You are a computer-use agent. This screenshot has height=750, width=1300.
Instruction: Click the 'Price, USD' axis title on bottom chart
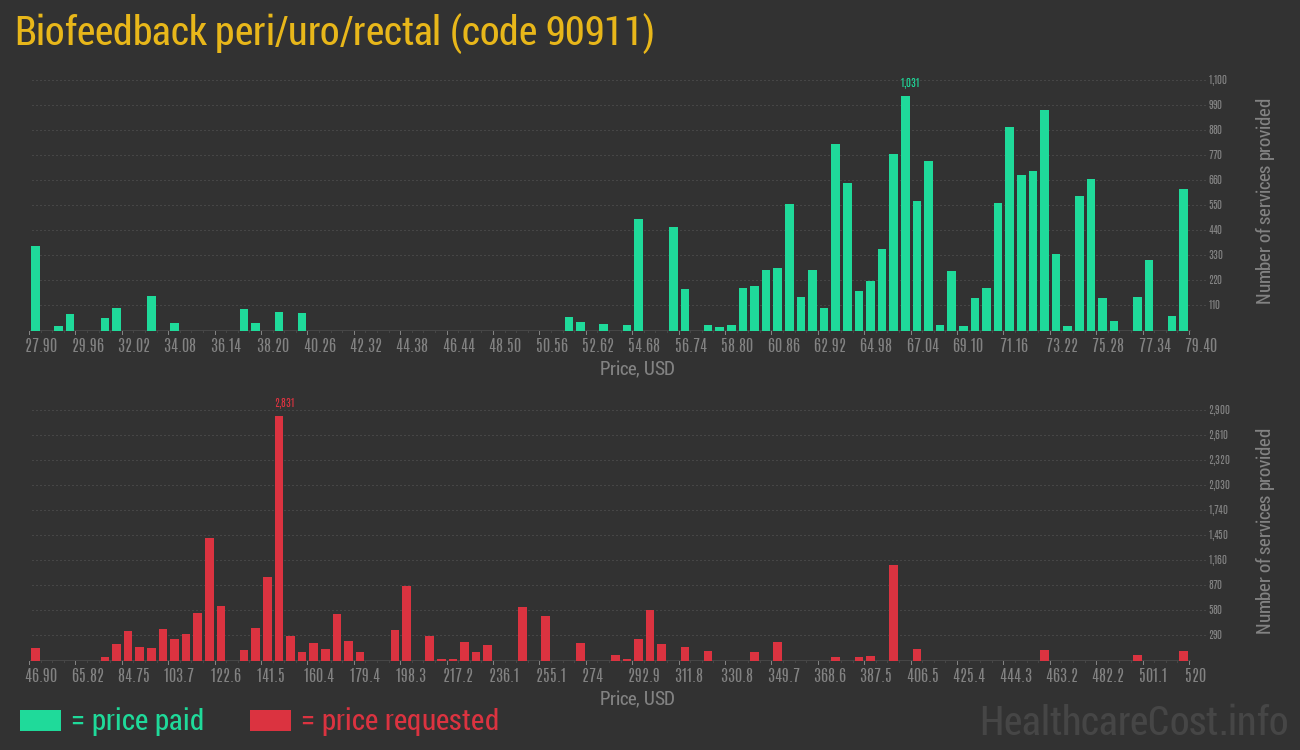tap(637, 698)
